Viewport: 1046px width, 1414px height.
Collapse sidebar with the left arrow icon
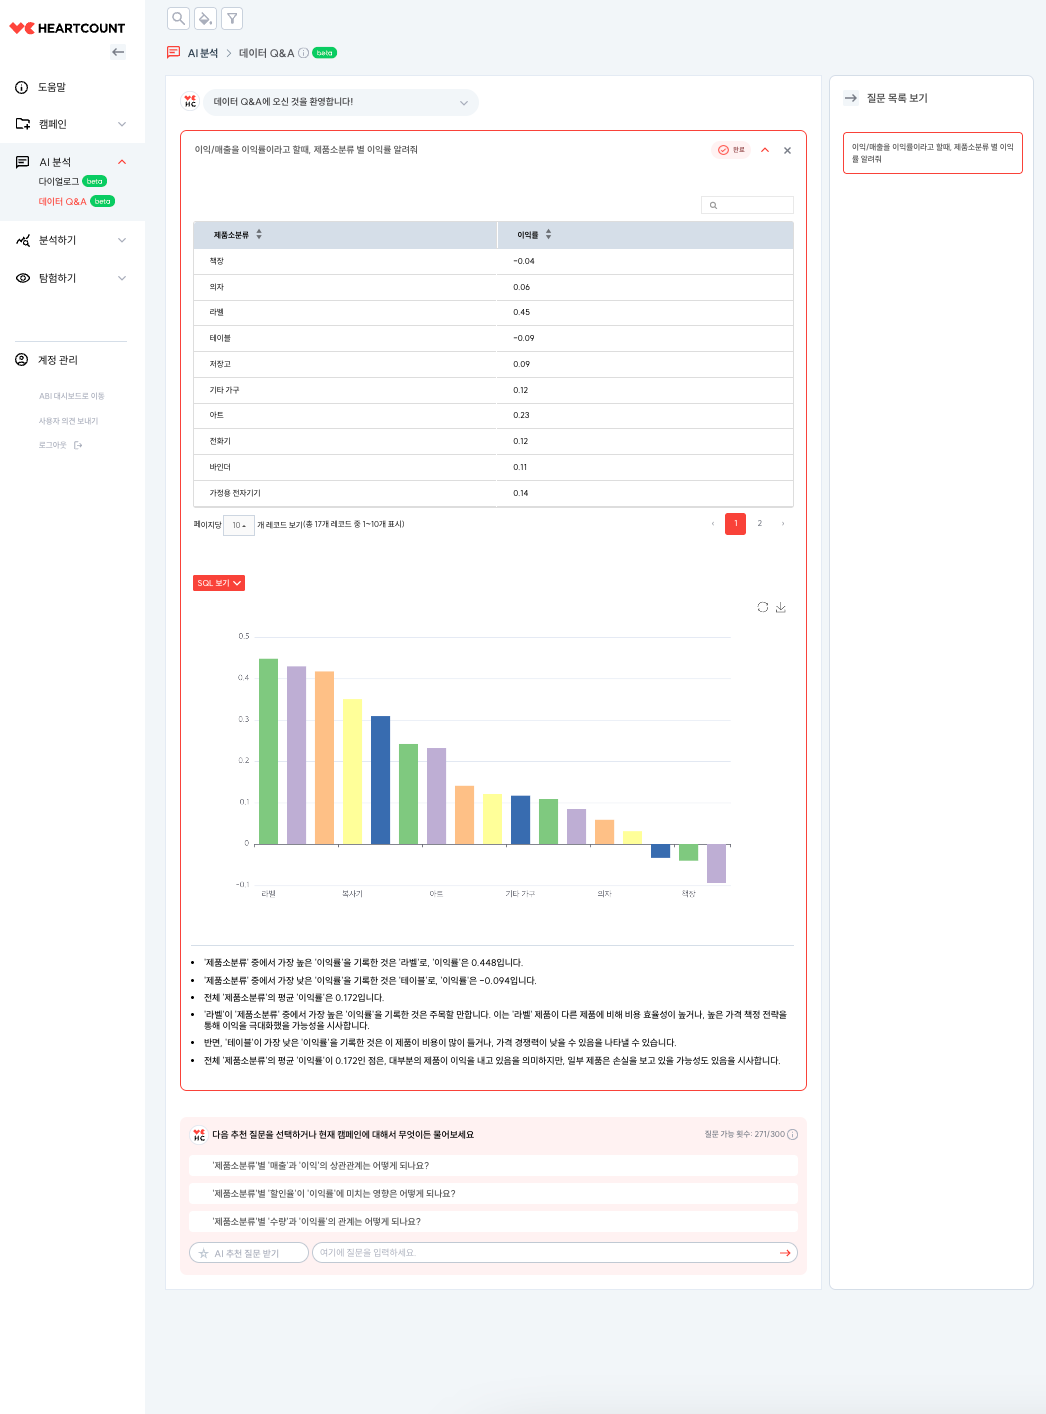[118, 52]
